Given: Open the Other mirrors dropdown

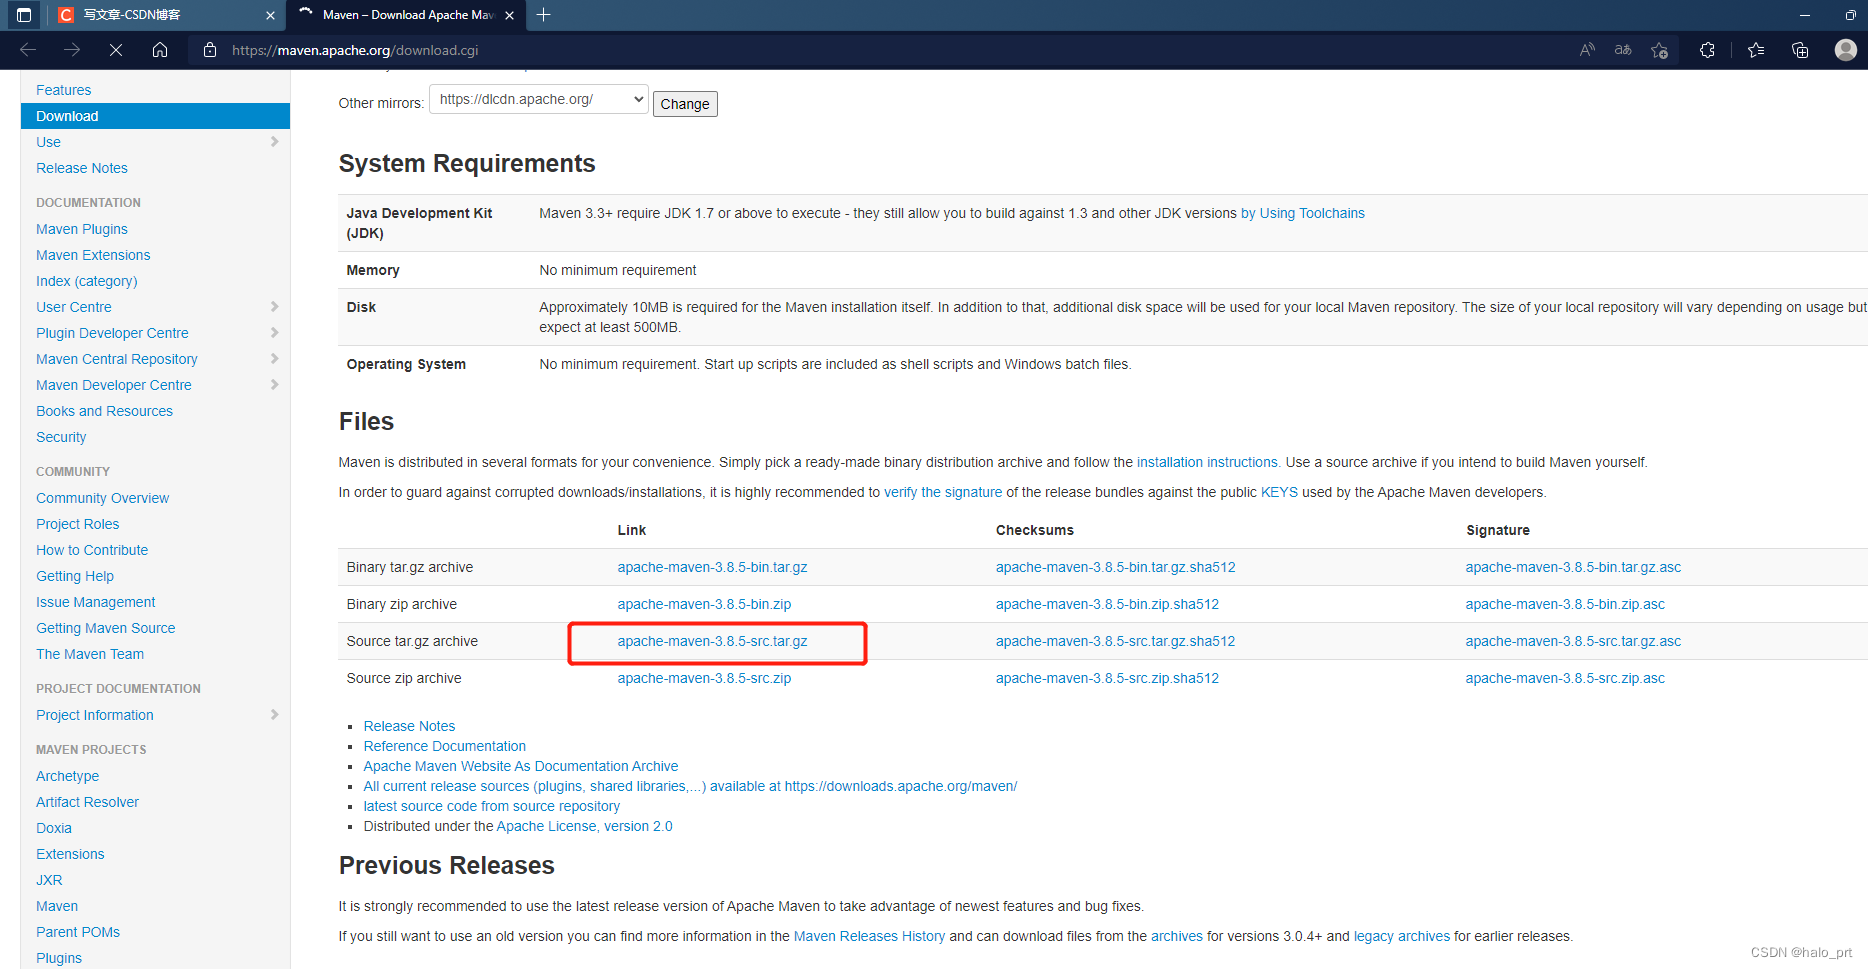Looking at the screenshot, I should tap(539, 99).
